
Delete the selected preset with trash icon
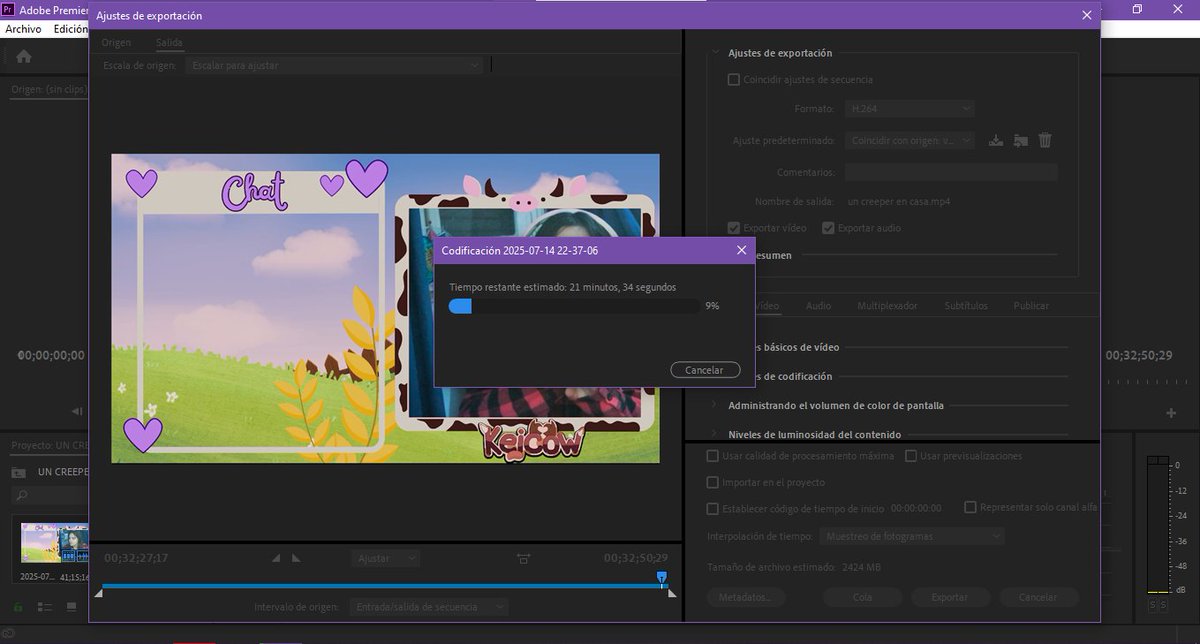tap(1044, 140)
